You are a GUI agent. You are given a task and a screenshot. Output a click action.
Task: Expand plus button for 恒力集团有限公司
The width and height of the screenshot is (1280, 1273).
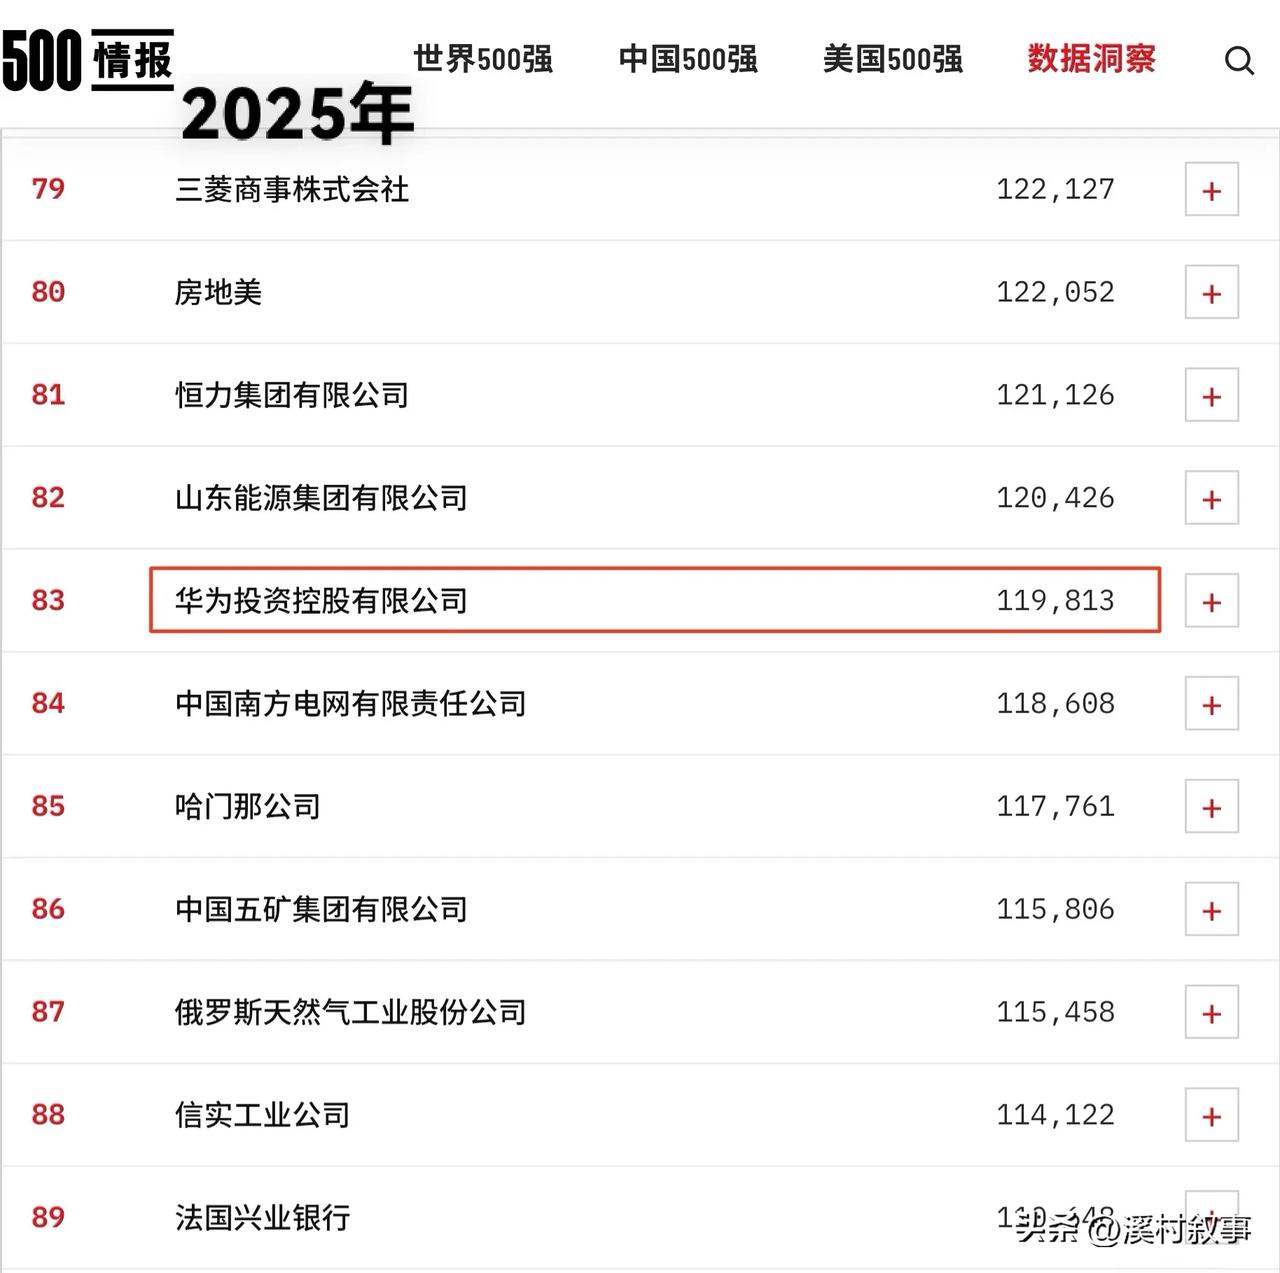[x=1212, y=395]
